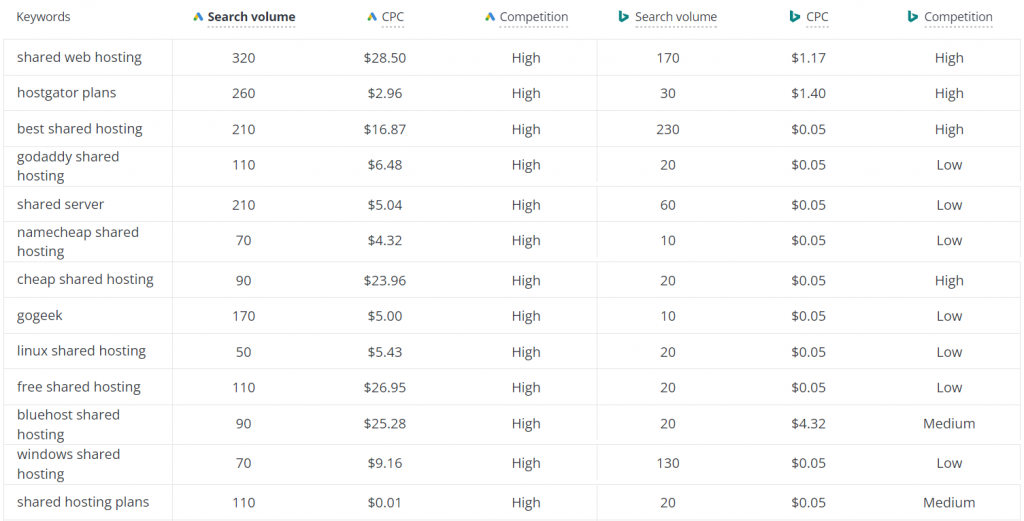Sort by Google Competition column header
The width and height of the screenshot is (1024, 521).
(x=534, y=17)
